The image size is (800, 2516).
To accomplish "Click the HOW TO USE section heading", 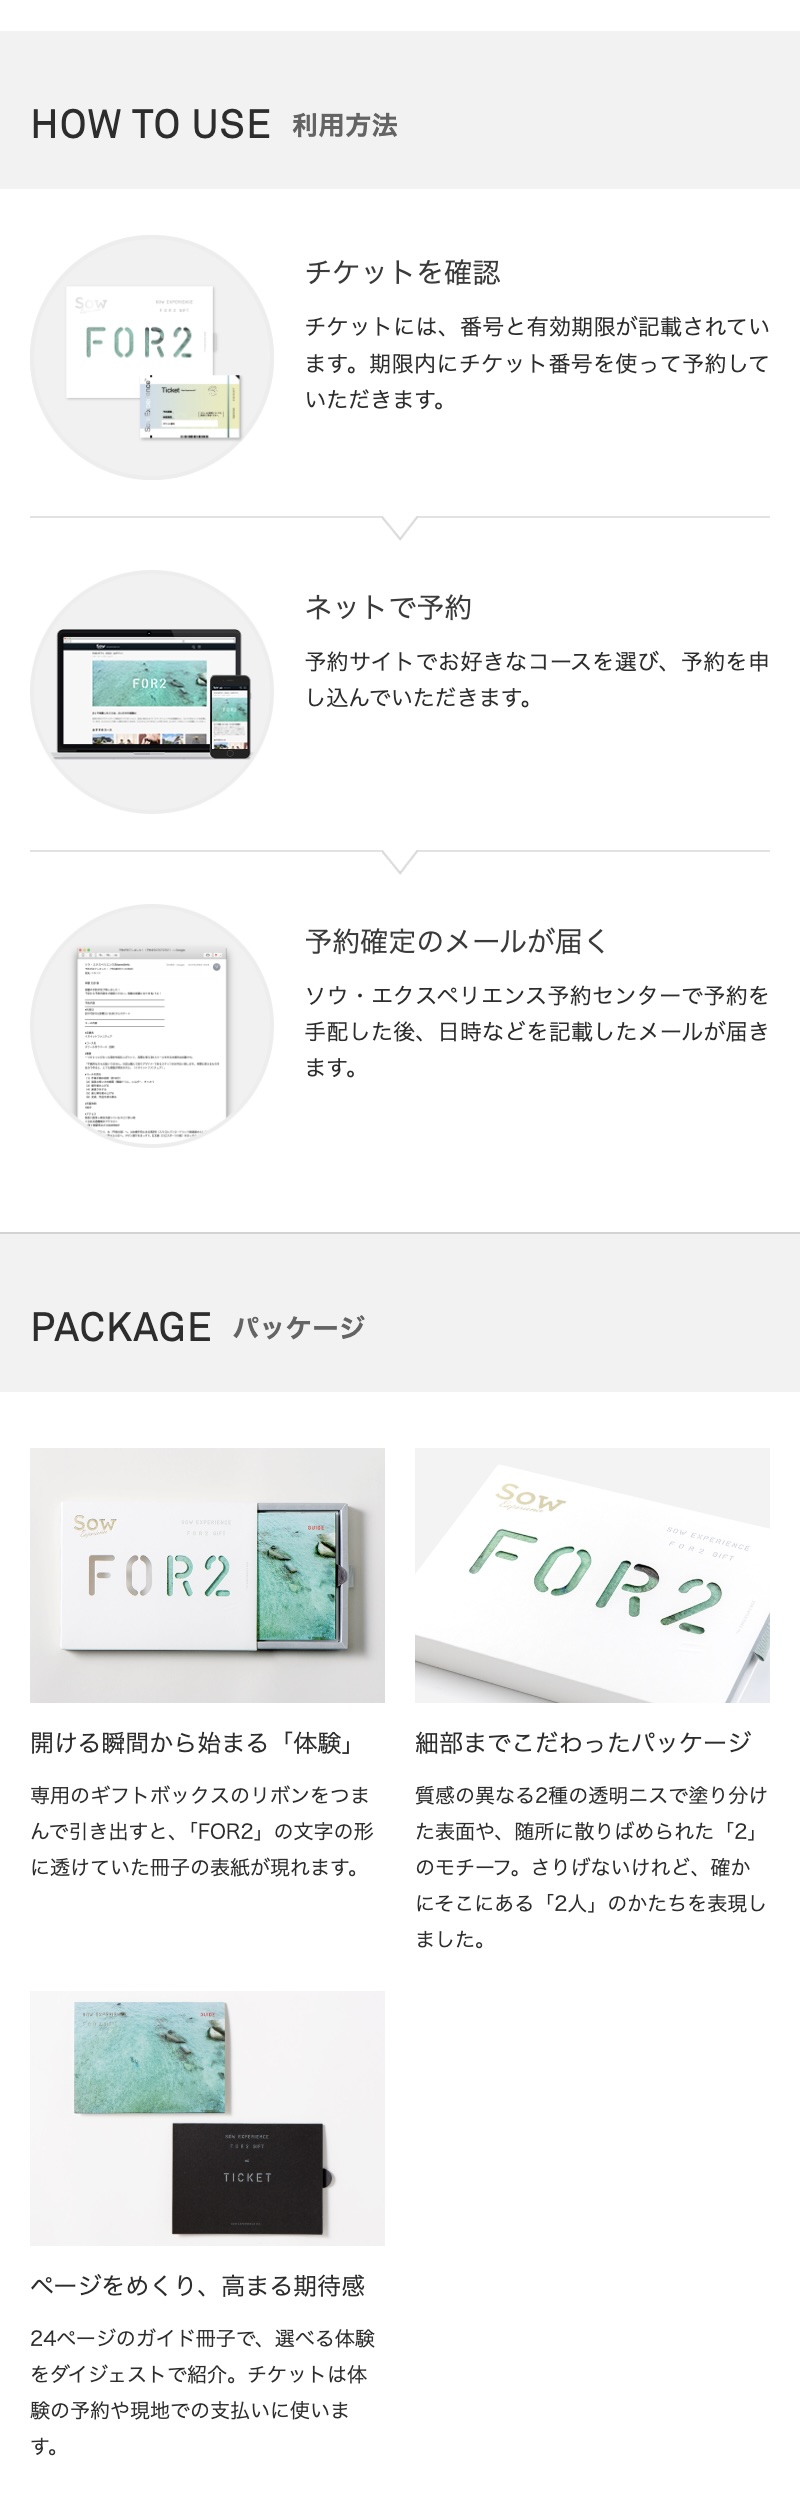I will (151, 125).
